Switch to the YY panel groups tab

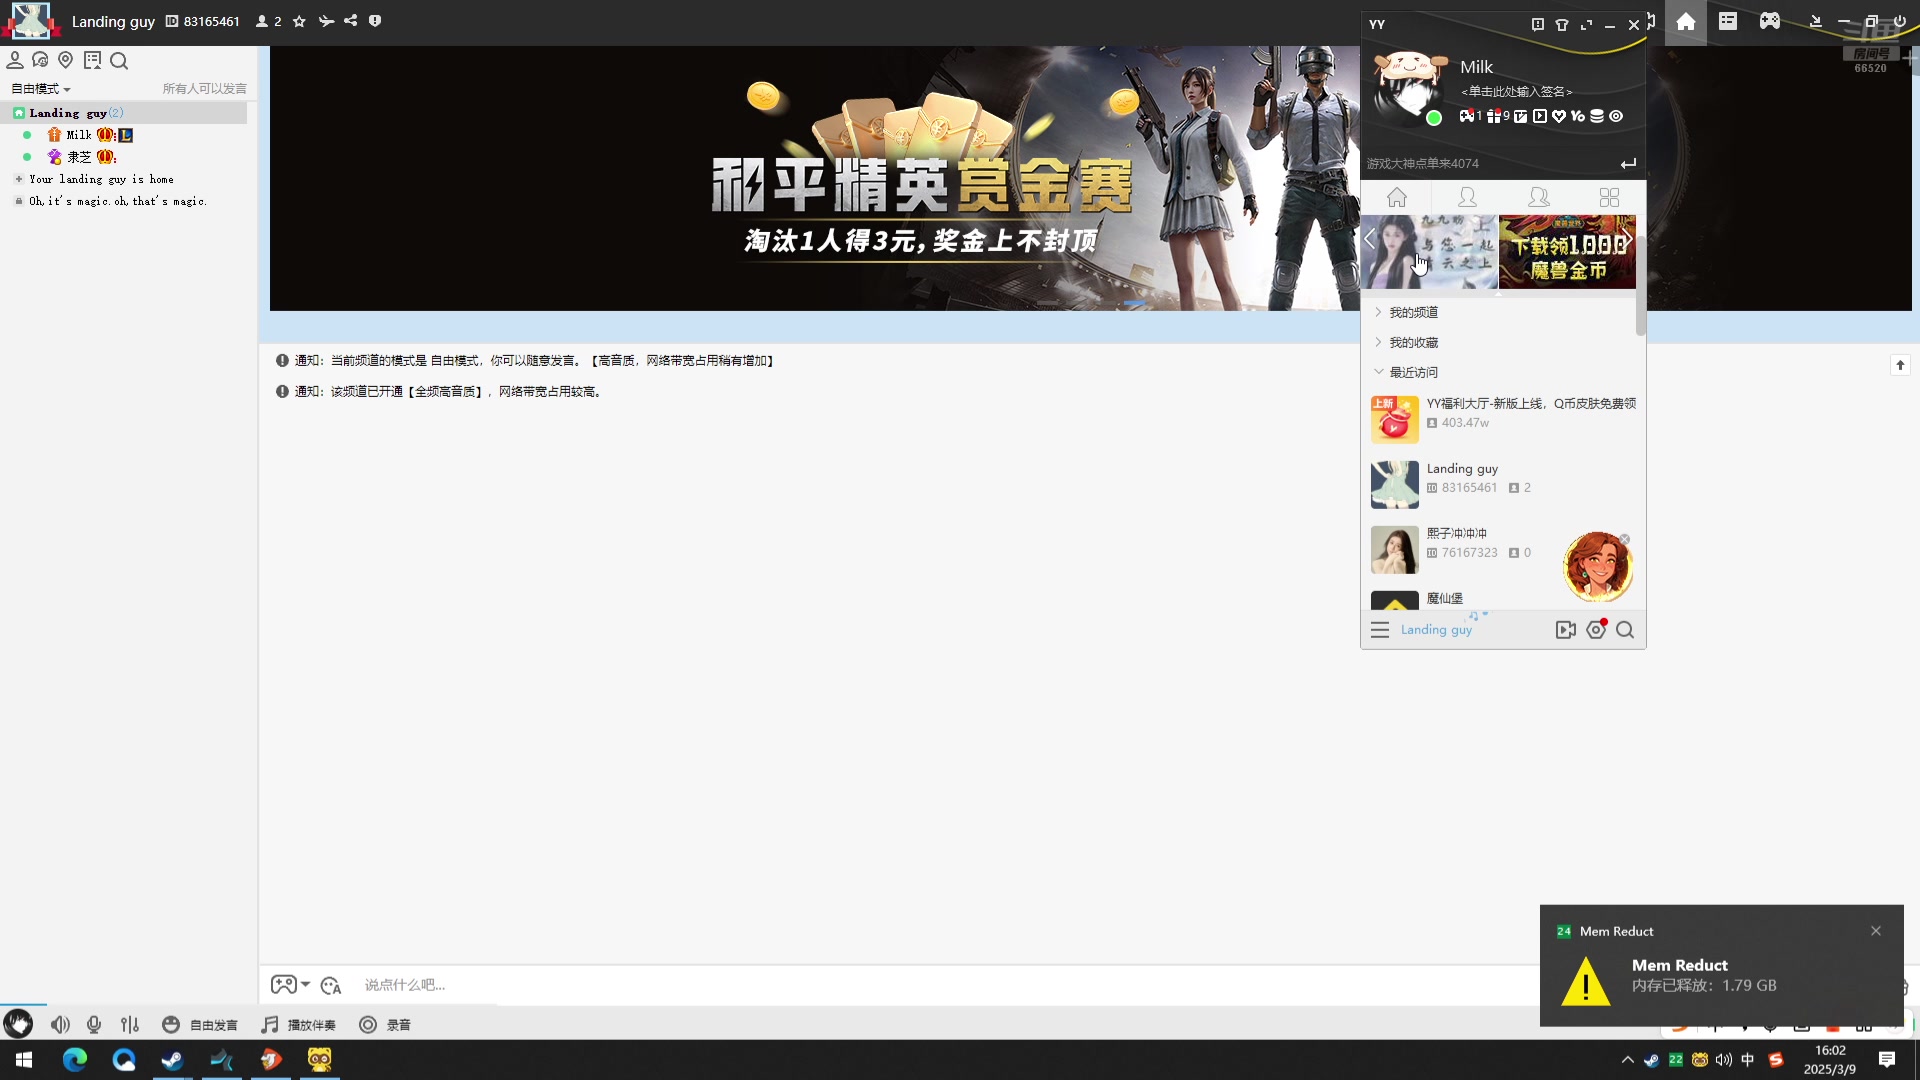(1539, 197)
